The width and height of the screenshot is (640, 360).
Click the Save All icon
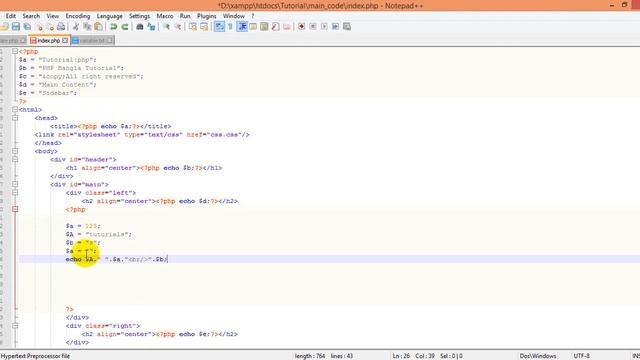[x=27, y=27]
